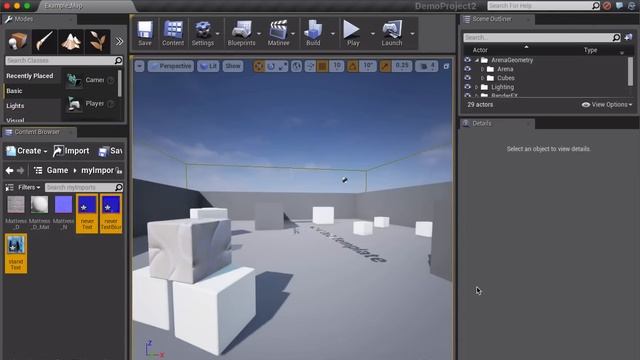
Task: Toggle visibility of Arena folder
Action: pos(467,69)
